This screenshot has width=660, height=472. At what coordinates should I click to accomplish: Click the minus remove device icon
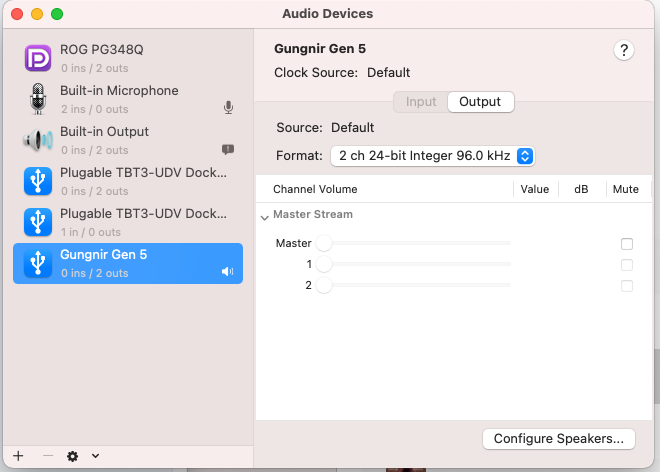[x=48, y=456]
